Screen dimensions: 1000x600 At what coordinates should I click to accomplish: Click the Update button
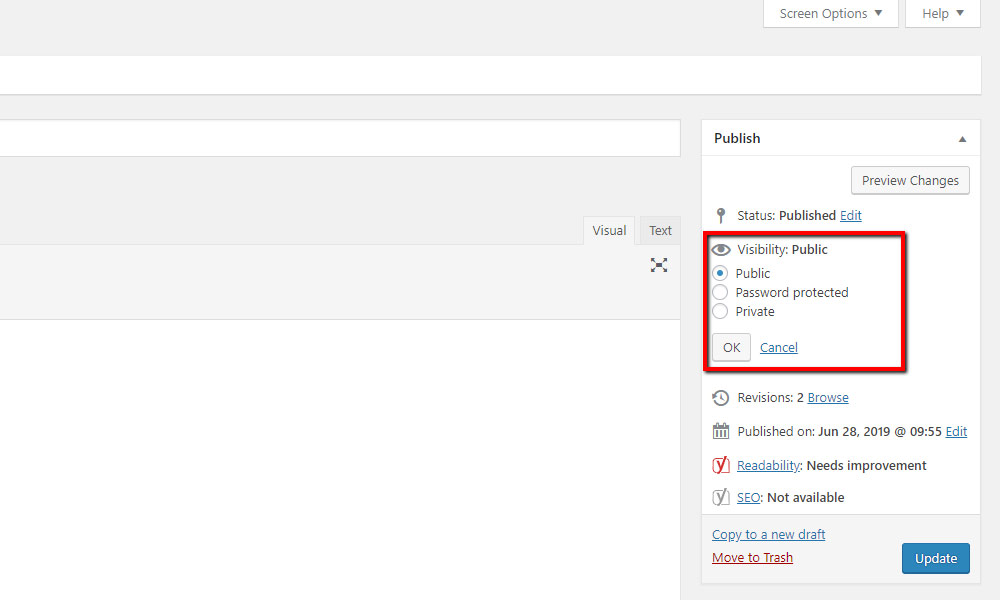click(x=936, y=559)
